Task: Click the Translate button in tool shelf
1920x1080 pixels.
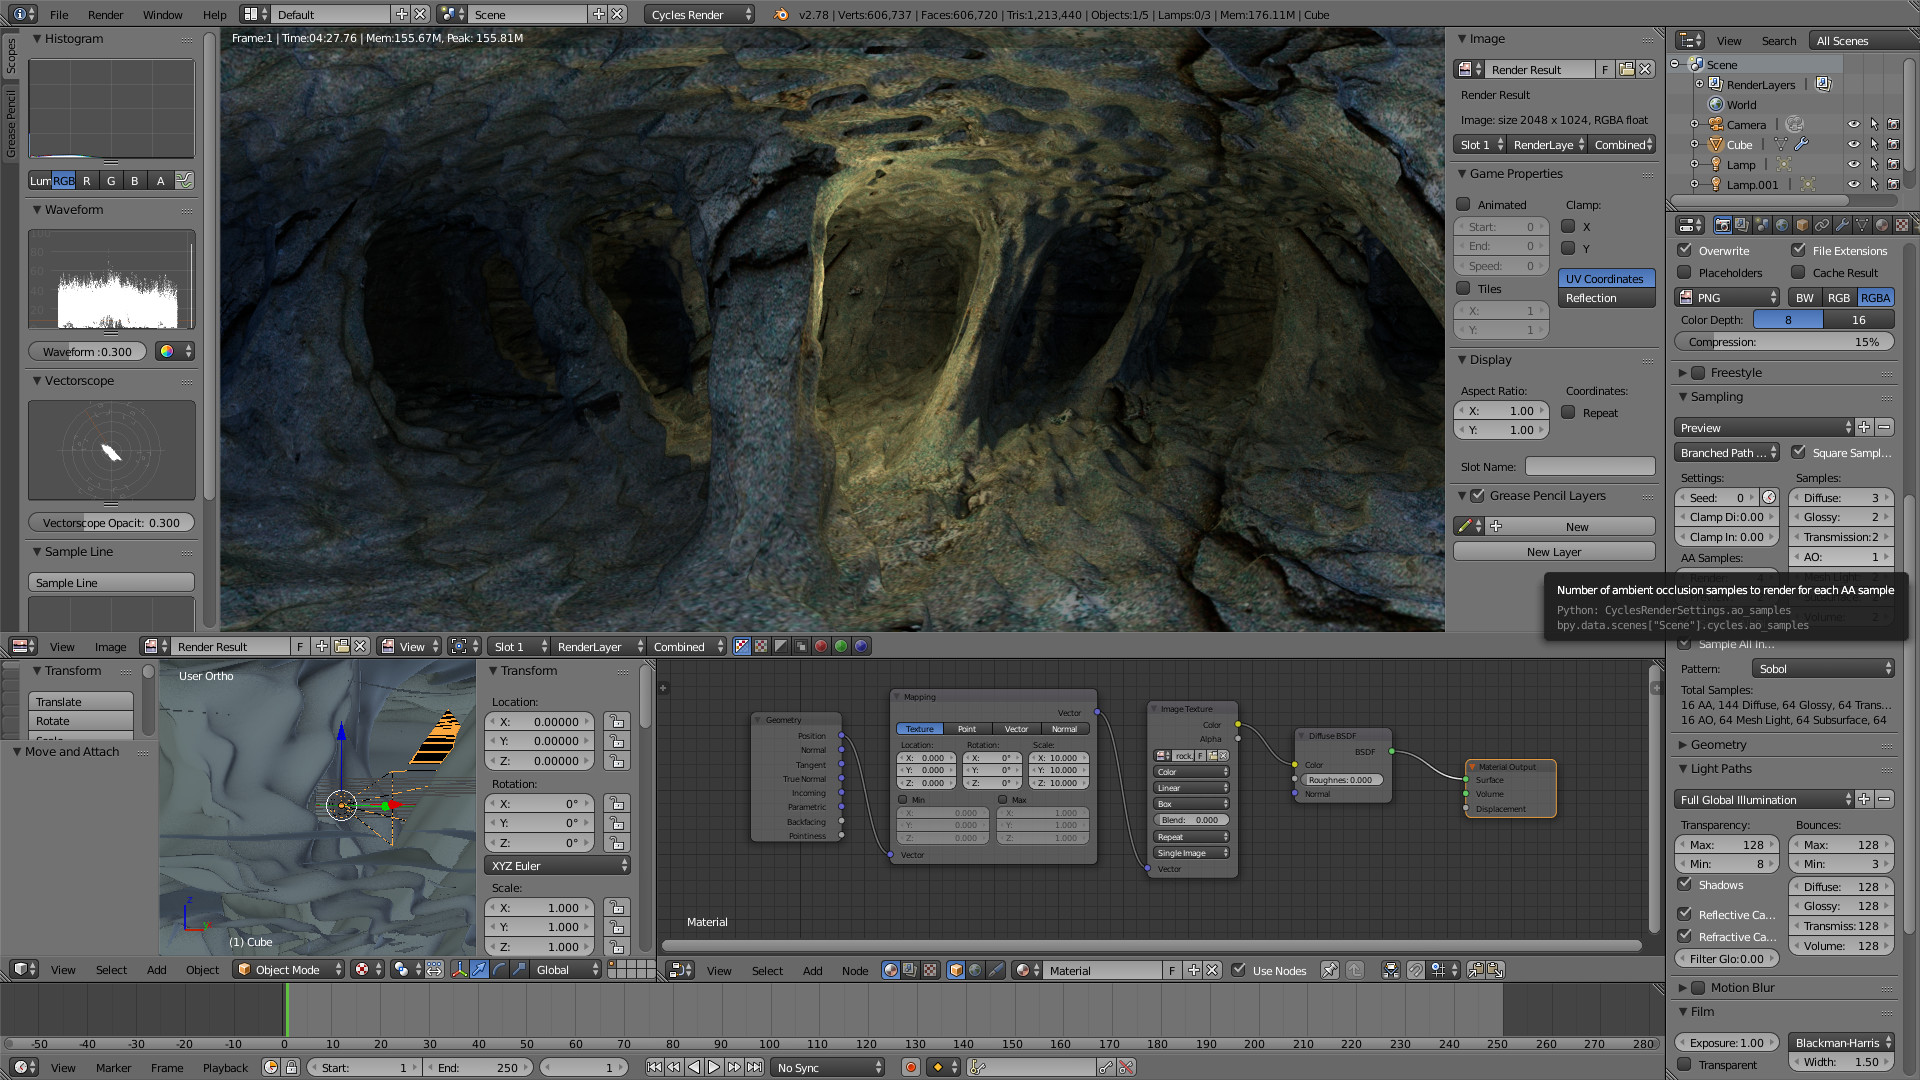Action: (81, 701)
